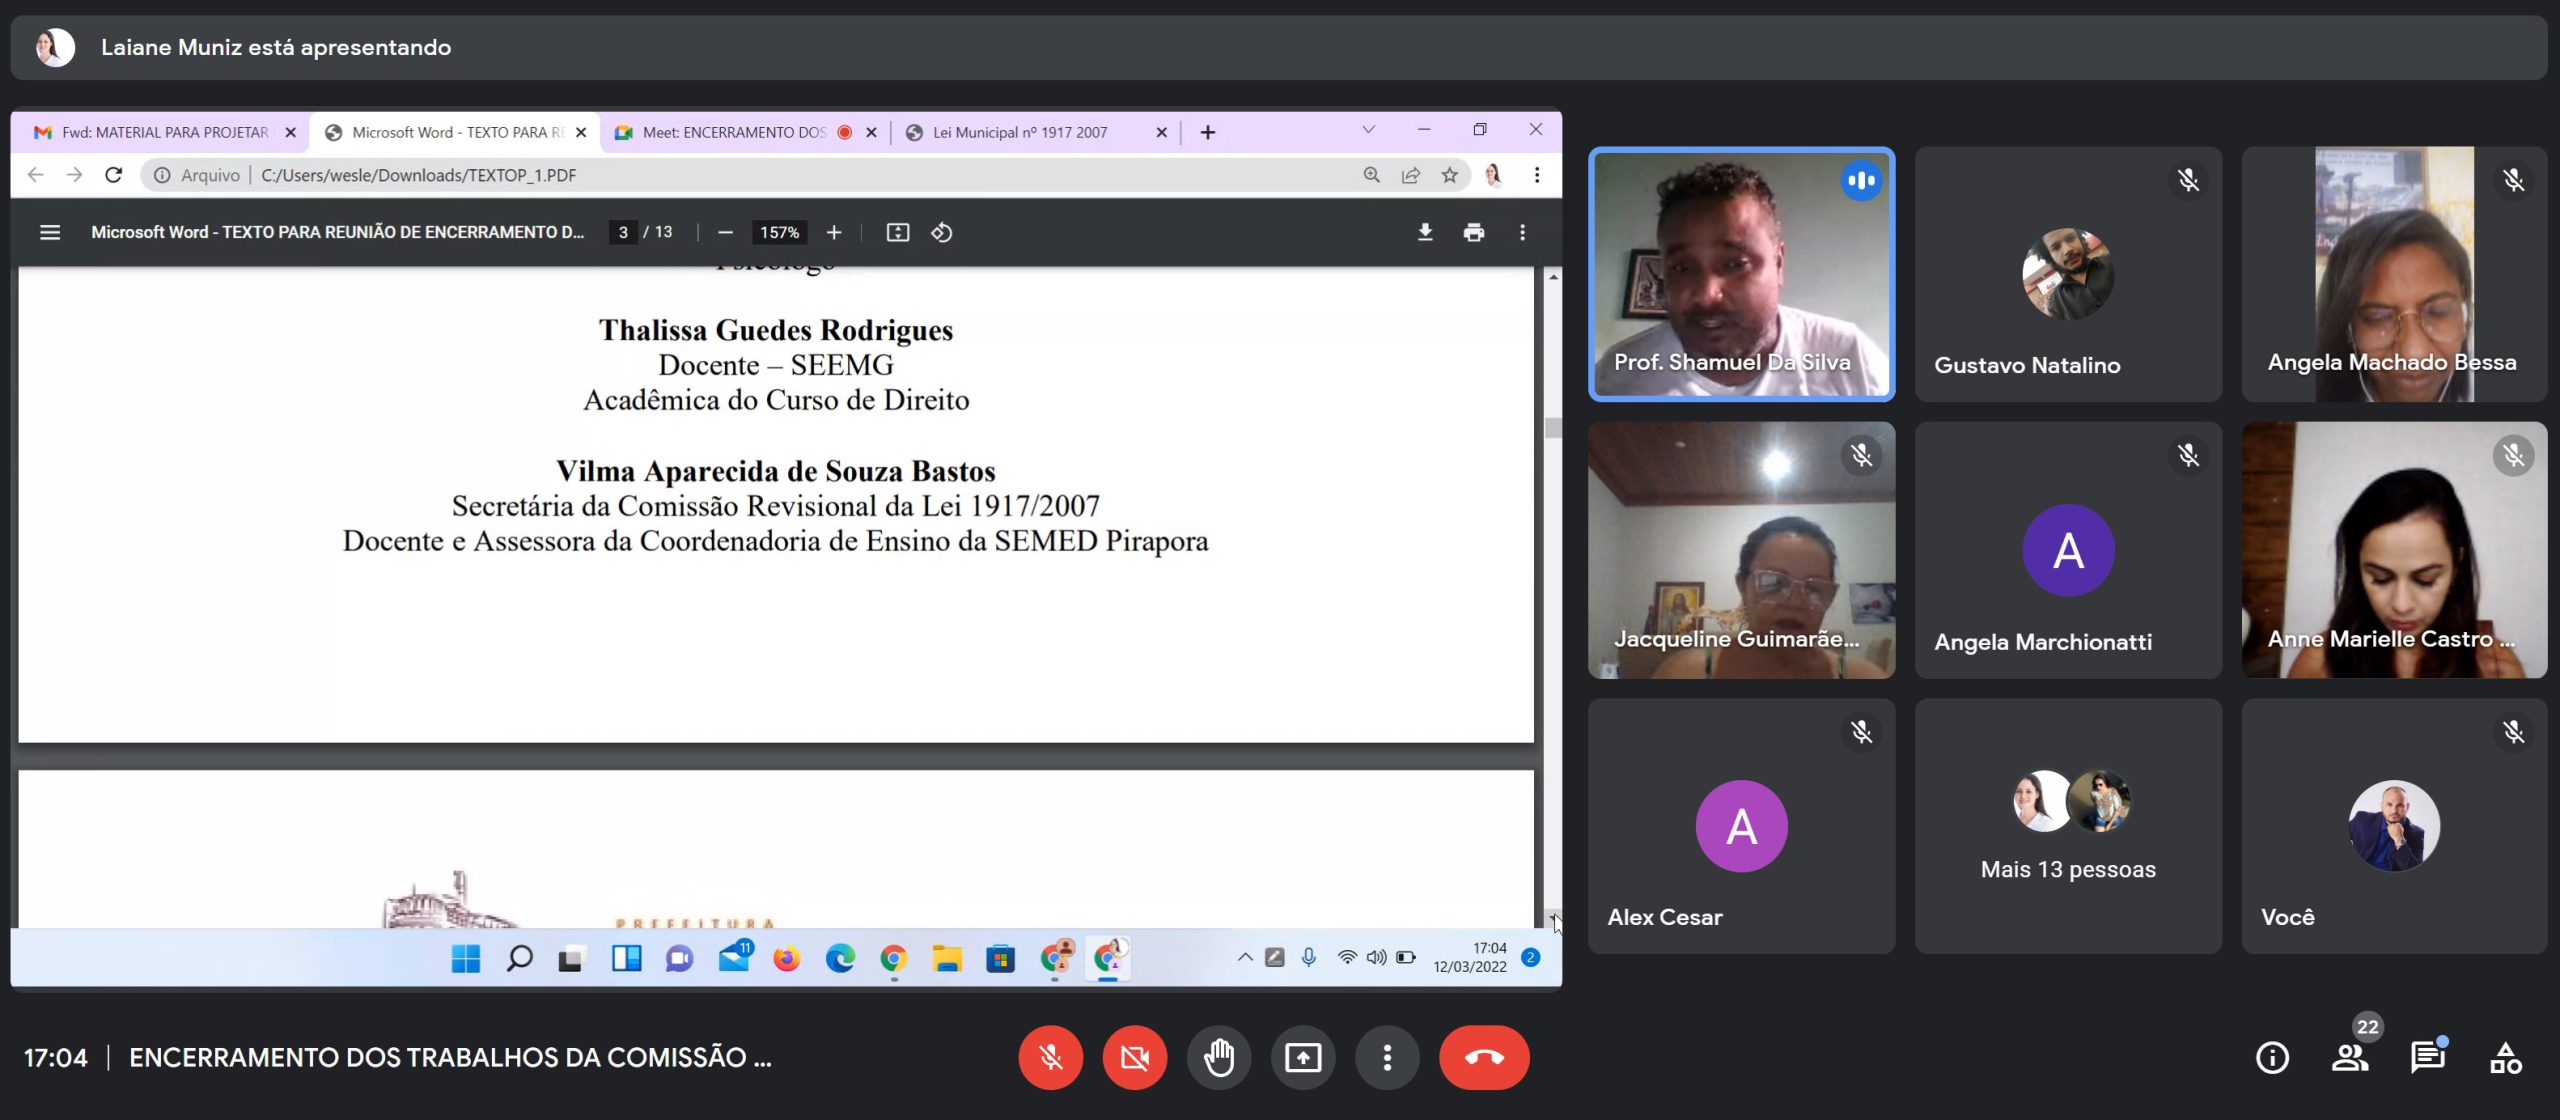This screenshot has height=1120, width=2560.
Task: Open the activities panel icon
Action: 2505,1057
